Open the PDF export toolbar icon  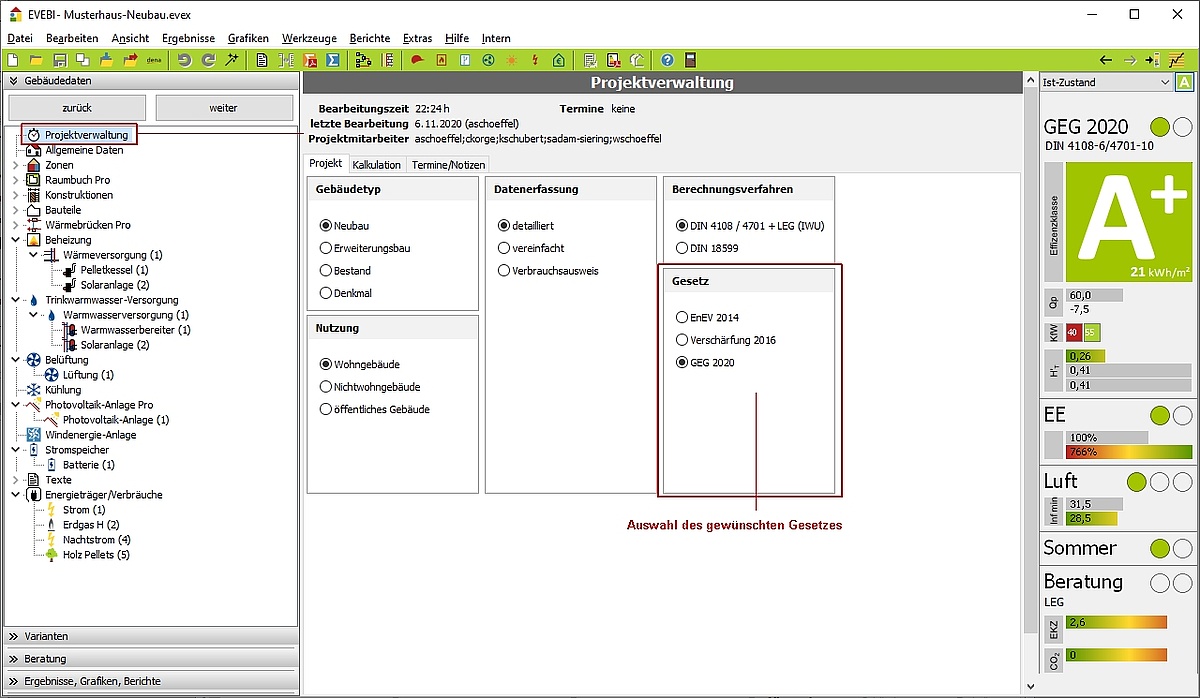pos(310,60)
